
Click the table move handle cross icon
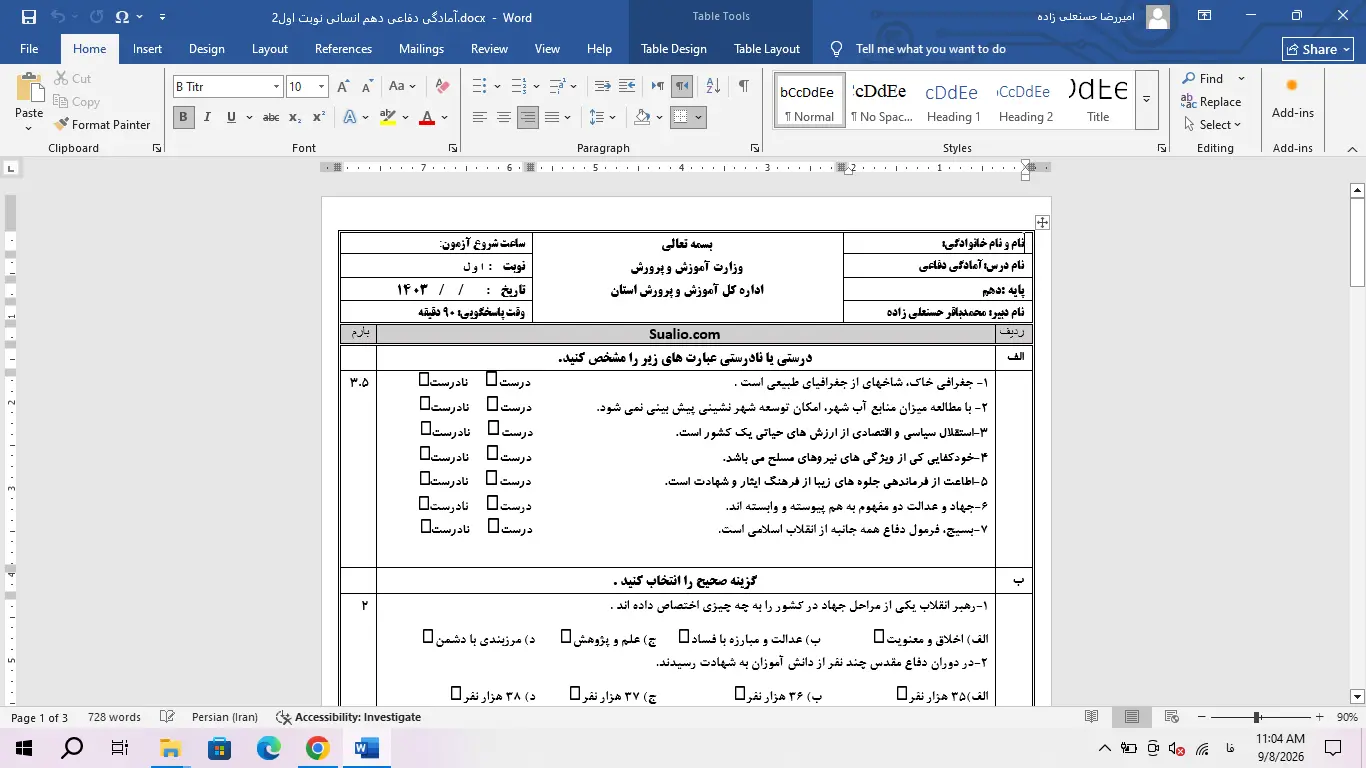[x=1042, y=222]
